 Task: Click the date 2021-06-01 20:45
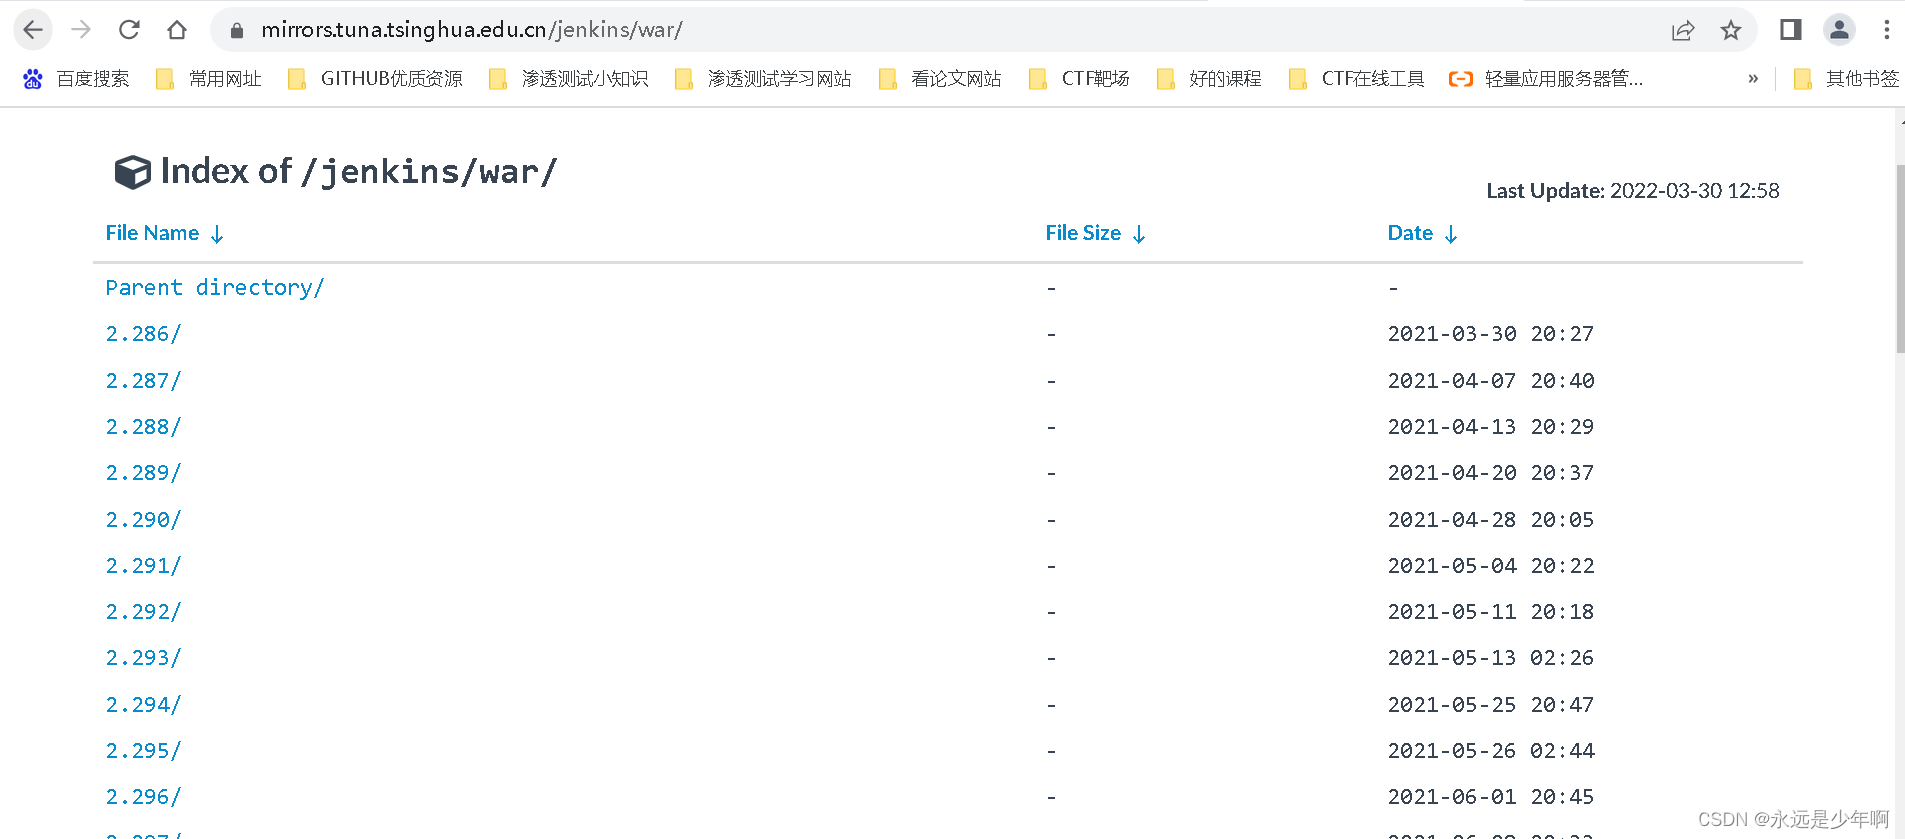(1491, 797)
